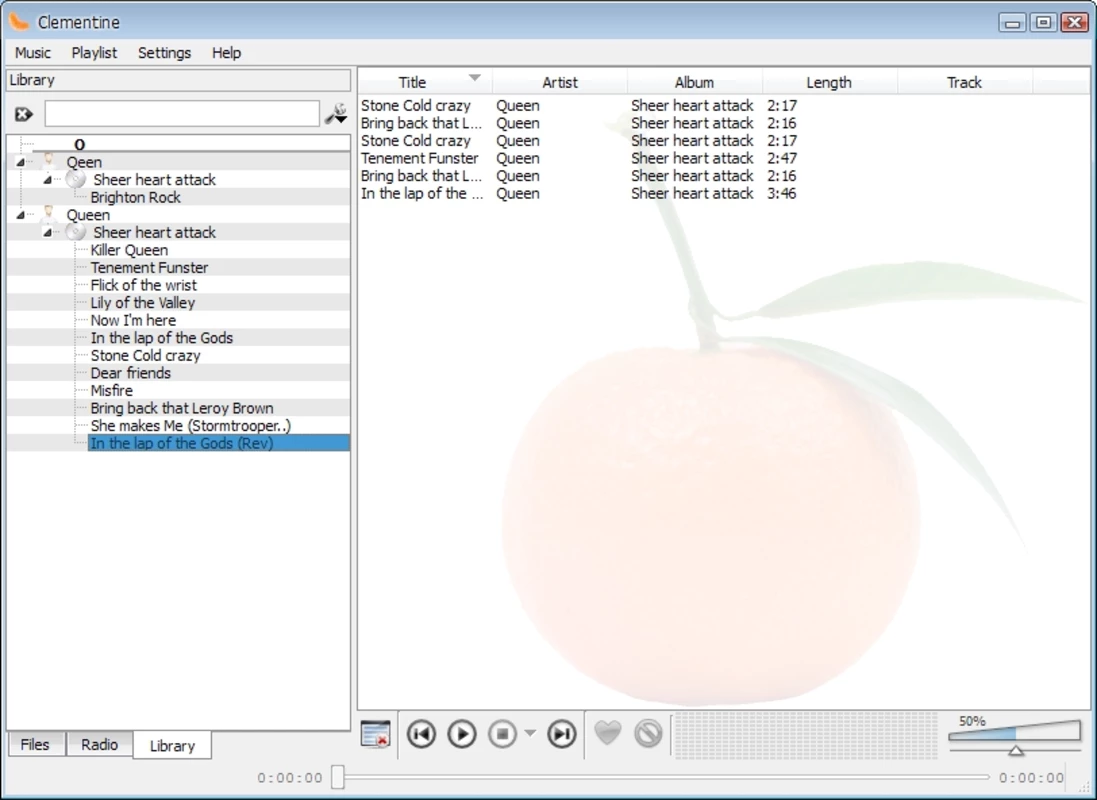Image resolution: width=1097 pixels, height=800 pixels.
Task: Click album disc icon under Qeen
Action: tap(76, 179)
